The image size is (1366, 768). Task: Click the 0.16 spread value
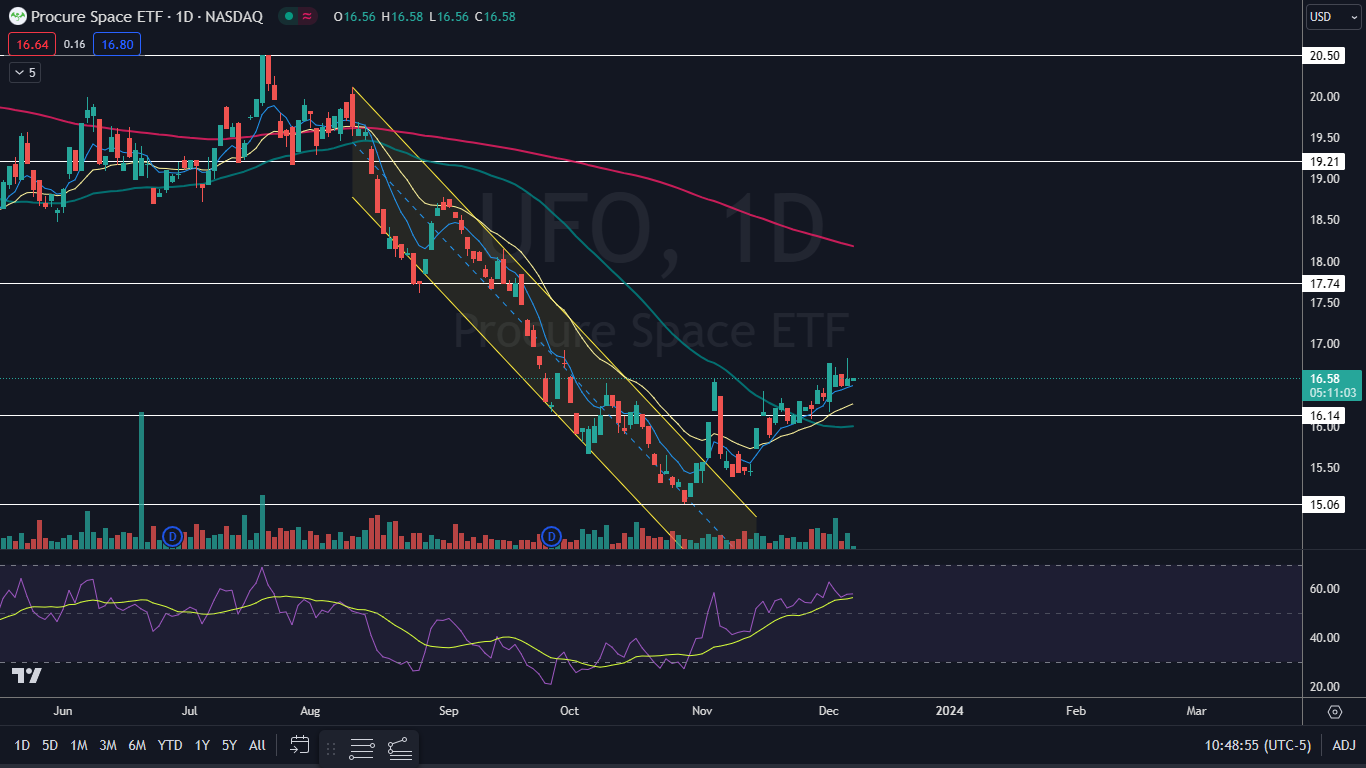click(x=74, y=44)
